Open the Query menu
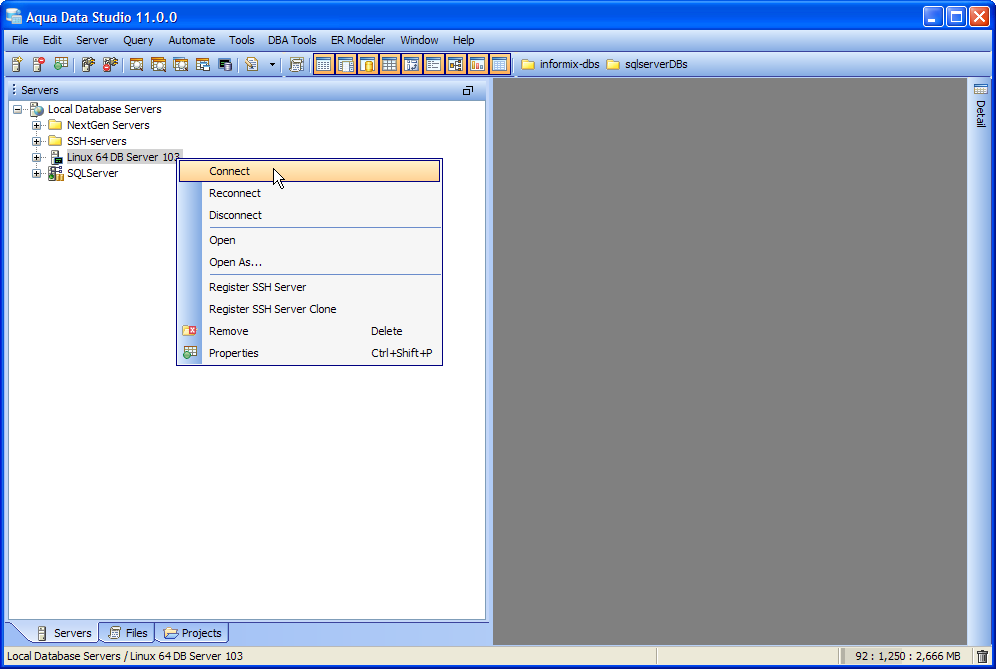The width and height of the screenshot is (996, 669). 138,40
